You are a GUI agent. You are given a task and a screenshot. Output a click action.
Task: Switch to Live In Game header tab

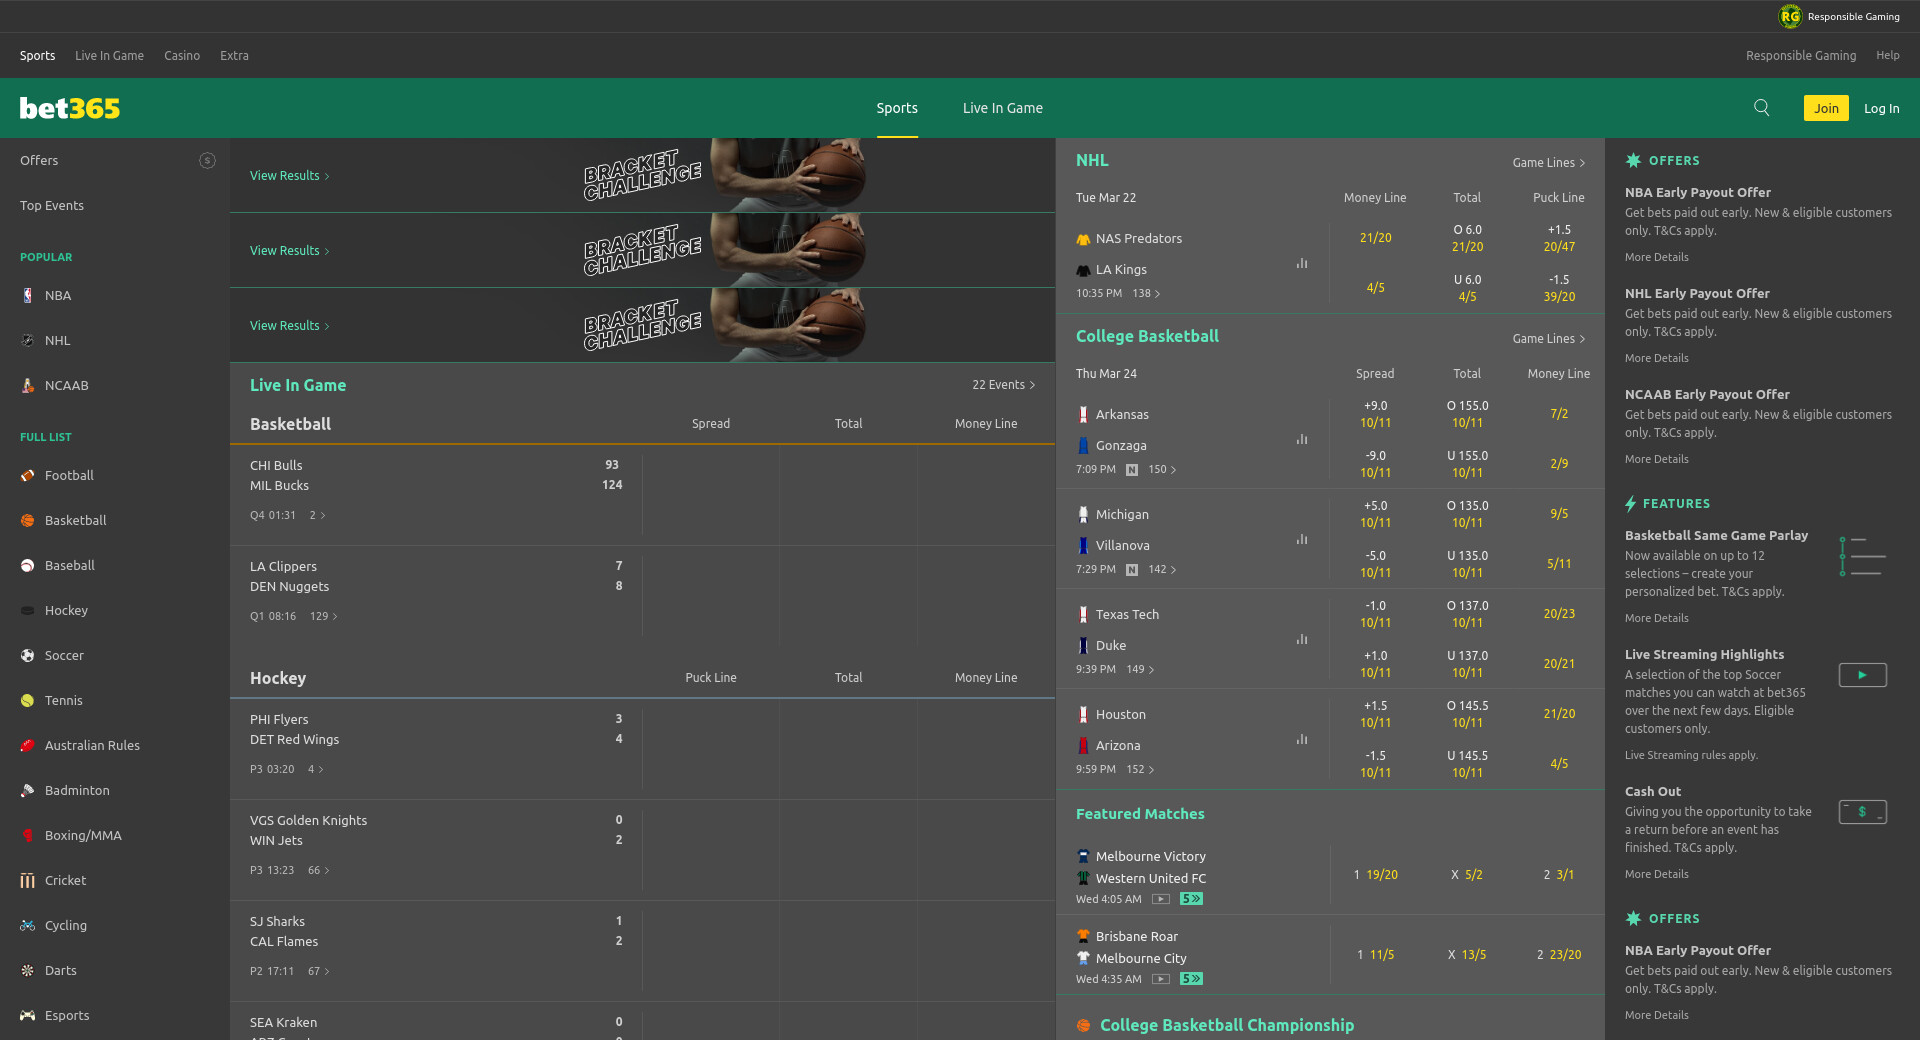tap(1002, 108)
